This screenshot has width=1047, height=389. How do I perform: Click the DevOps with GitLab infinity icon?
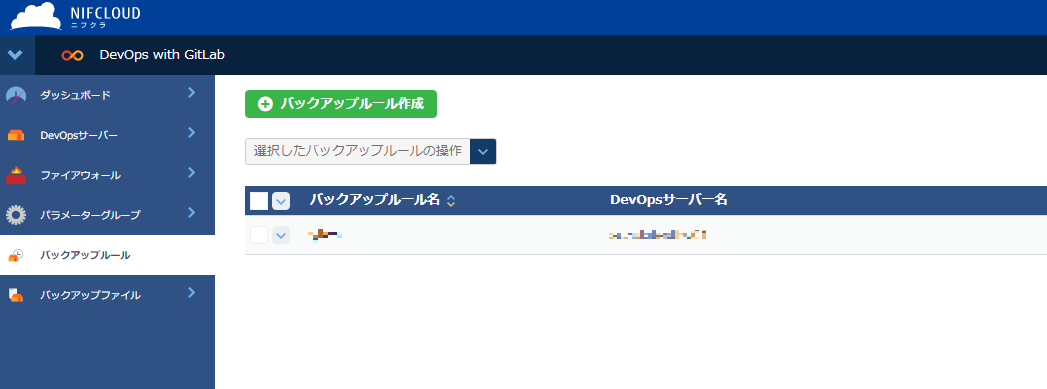(72, 55)
